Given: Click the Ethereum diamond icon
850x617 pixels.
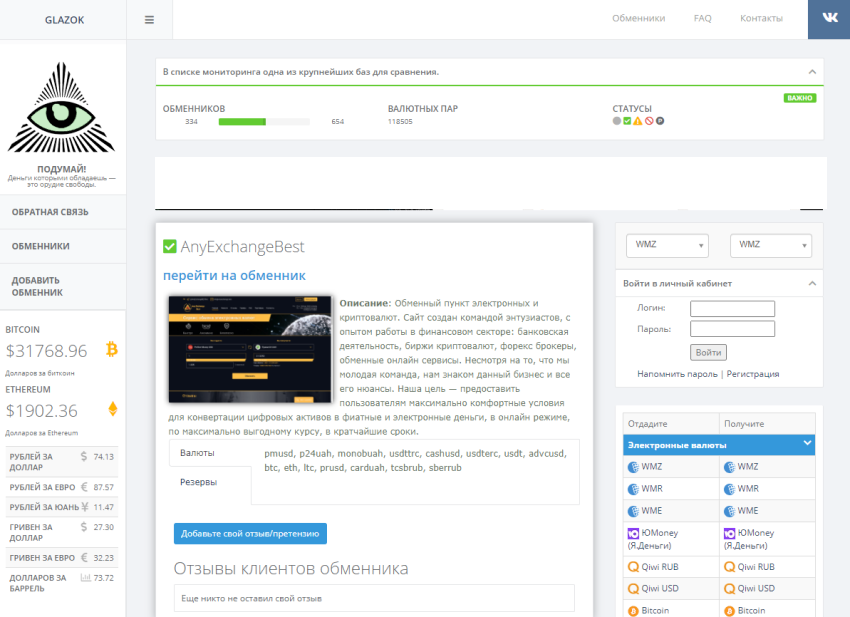Looking at the screenshot, I should tap(113, 409).
